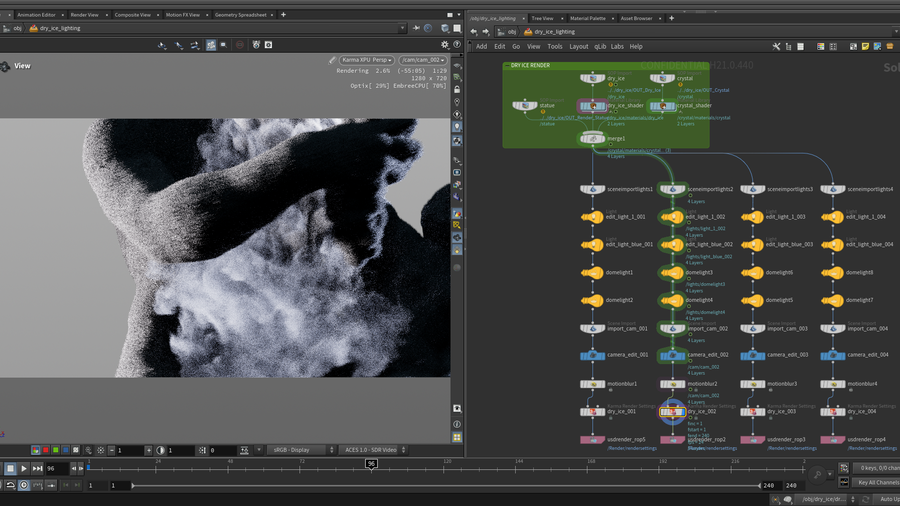
Task: Open the /cam/cam_002 camera dropdown
Action: click(x=422, y=60)
